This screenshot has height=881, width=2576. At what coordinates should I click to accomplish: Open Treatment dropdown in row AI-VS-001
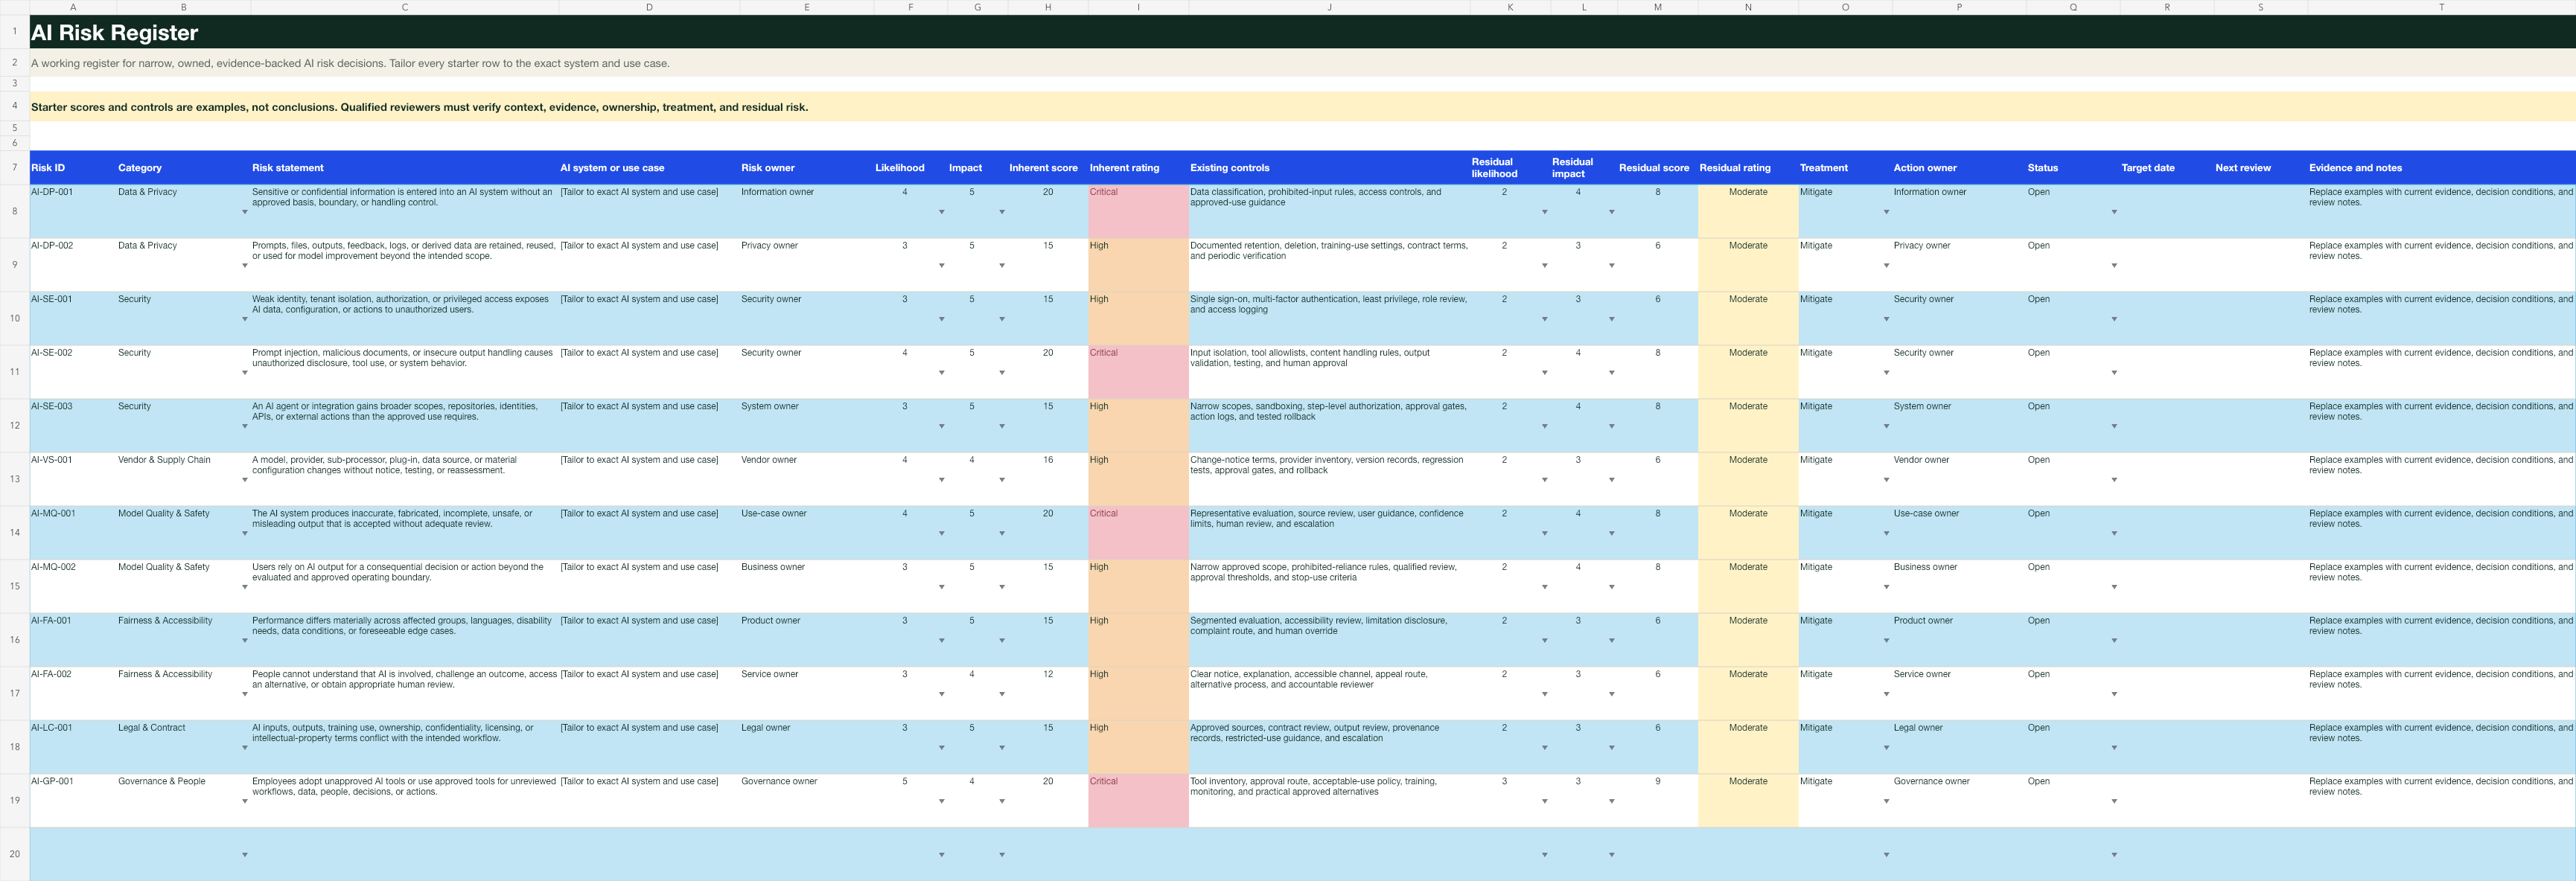coord(1886,480)
